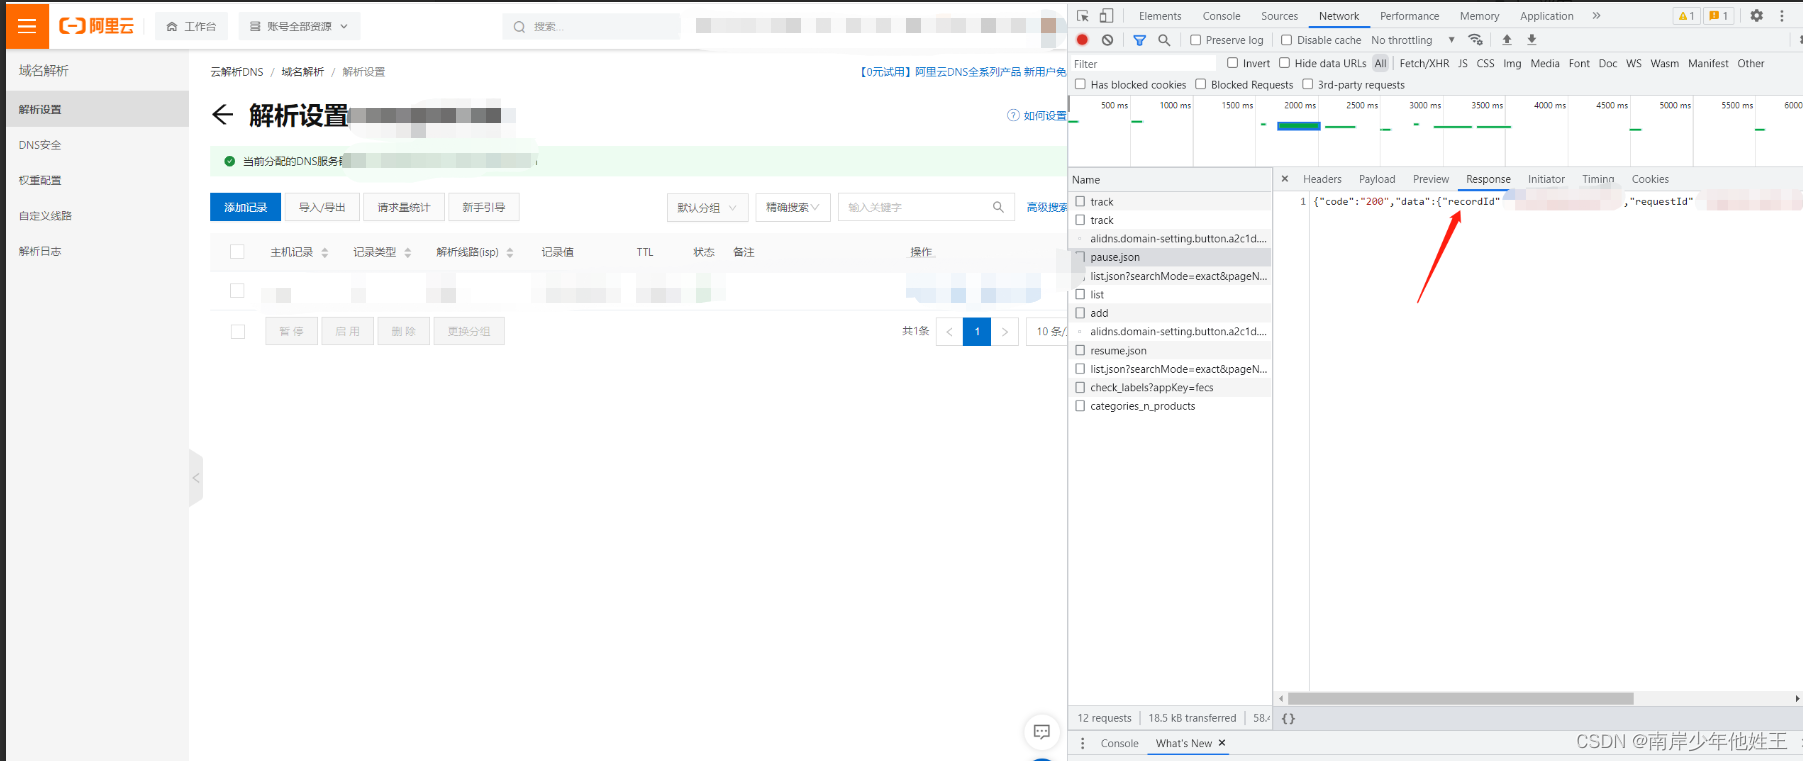Select resume.json request row
The height and width of the screenshot is (761, 1803).
coord(1170,350)
